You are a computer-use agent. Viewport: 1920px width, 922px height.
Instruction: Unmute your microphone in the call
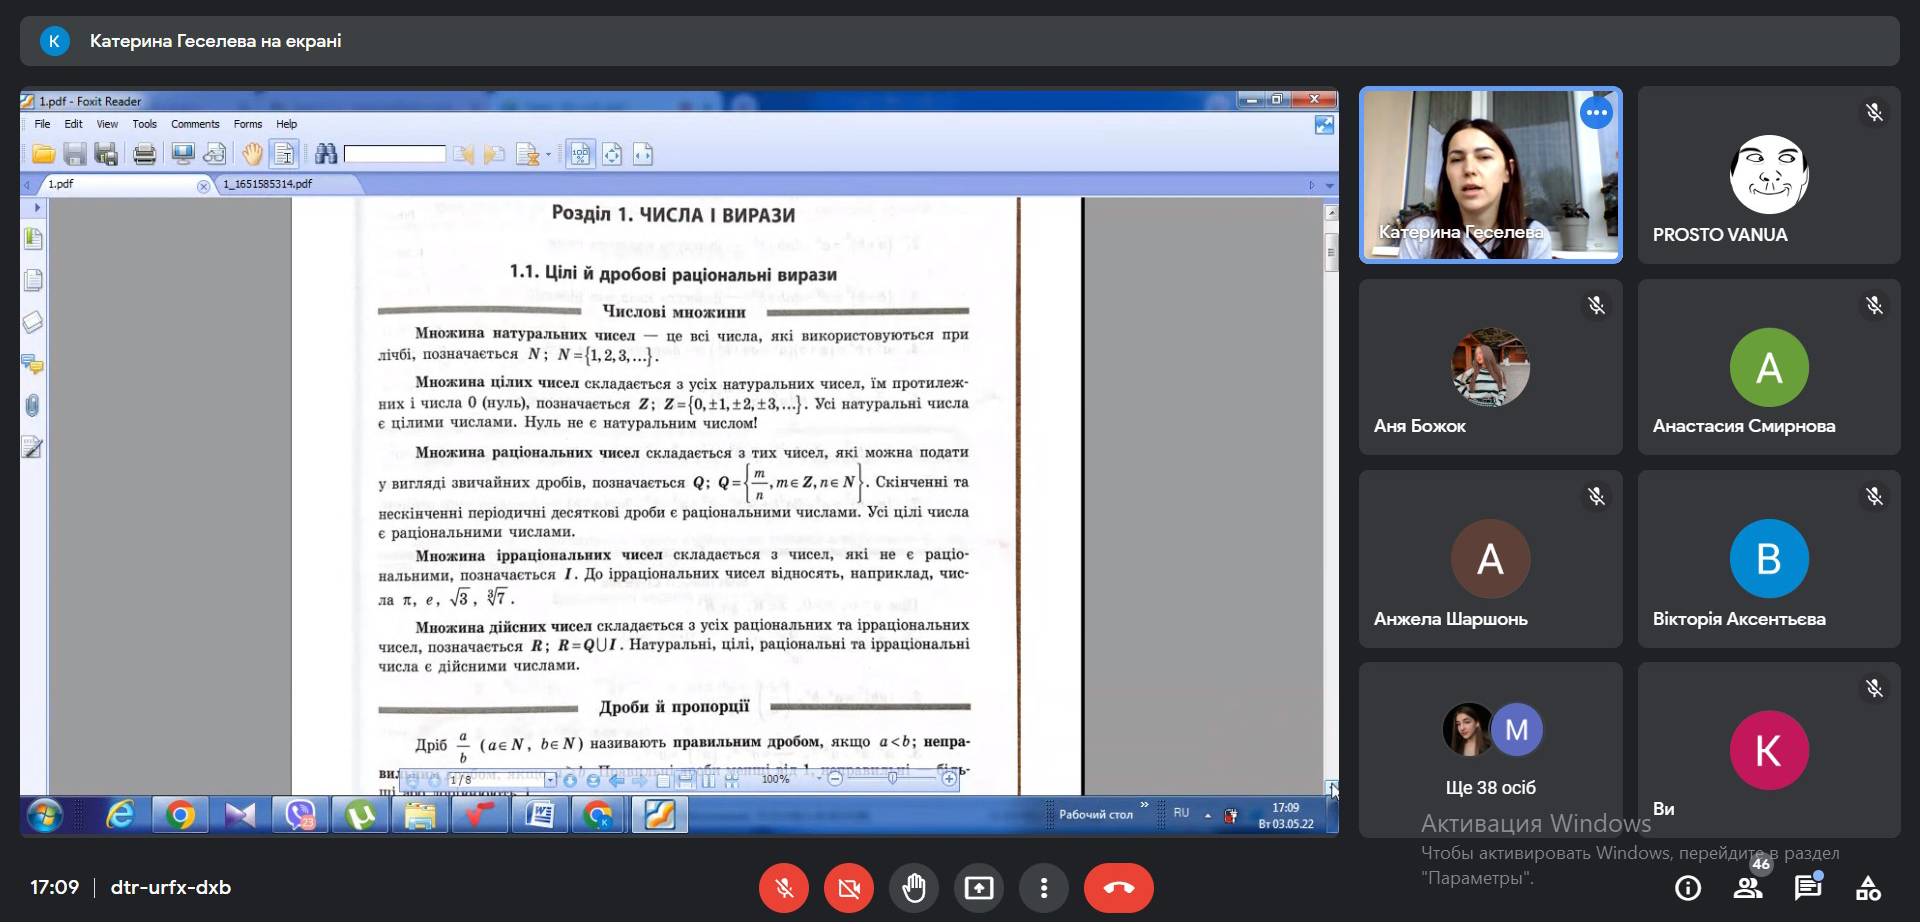tap(784, 888)
